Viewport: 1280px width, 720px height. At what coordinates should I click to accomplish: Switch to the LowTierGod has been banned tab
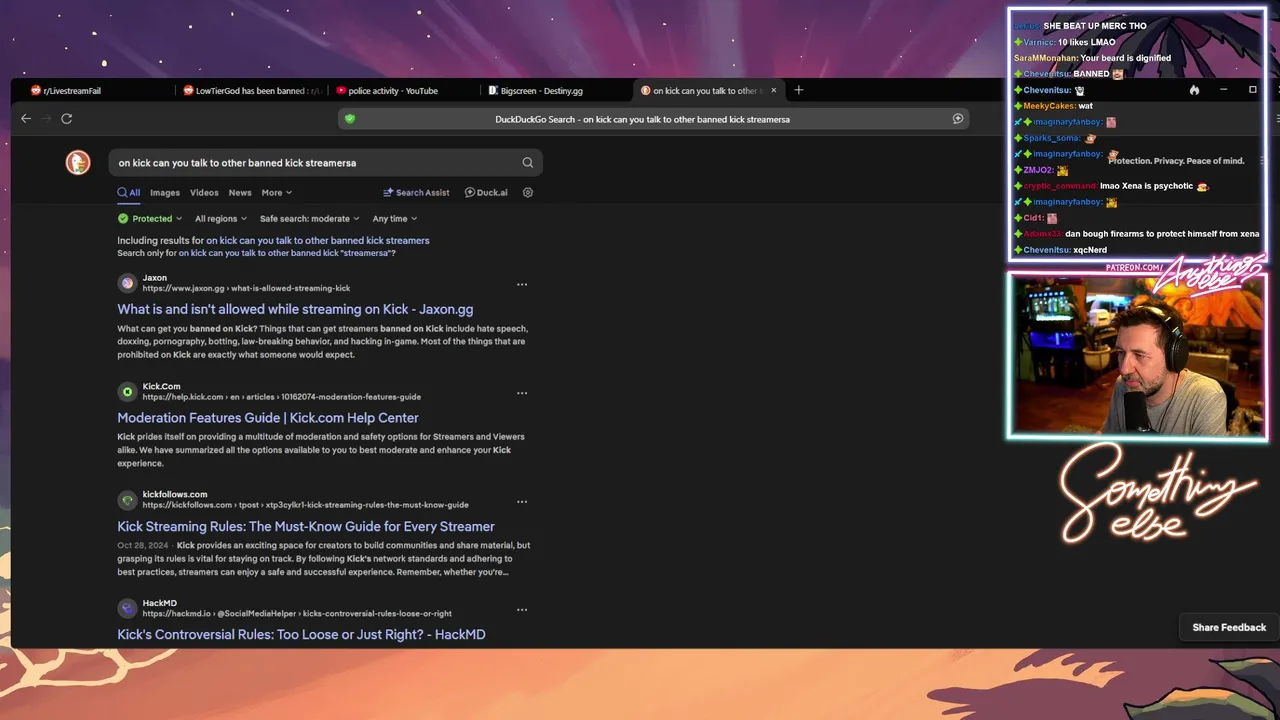click(250, 90)
